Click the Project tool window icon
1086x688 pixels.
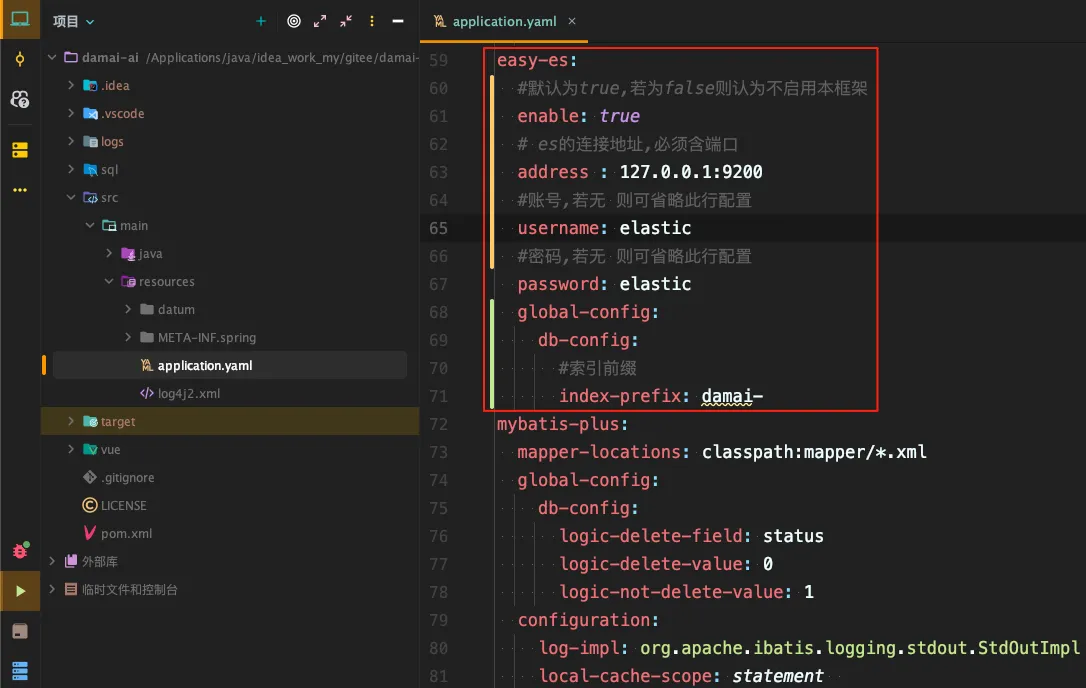[20, 20]
